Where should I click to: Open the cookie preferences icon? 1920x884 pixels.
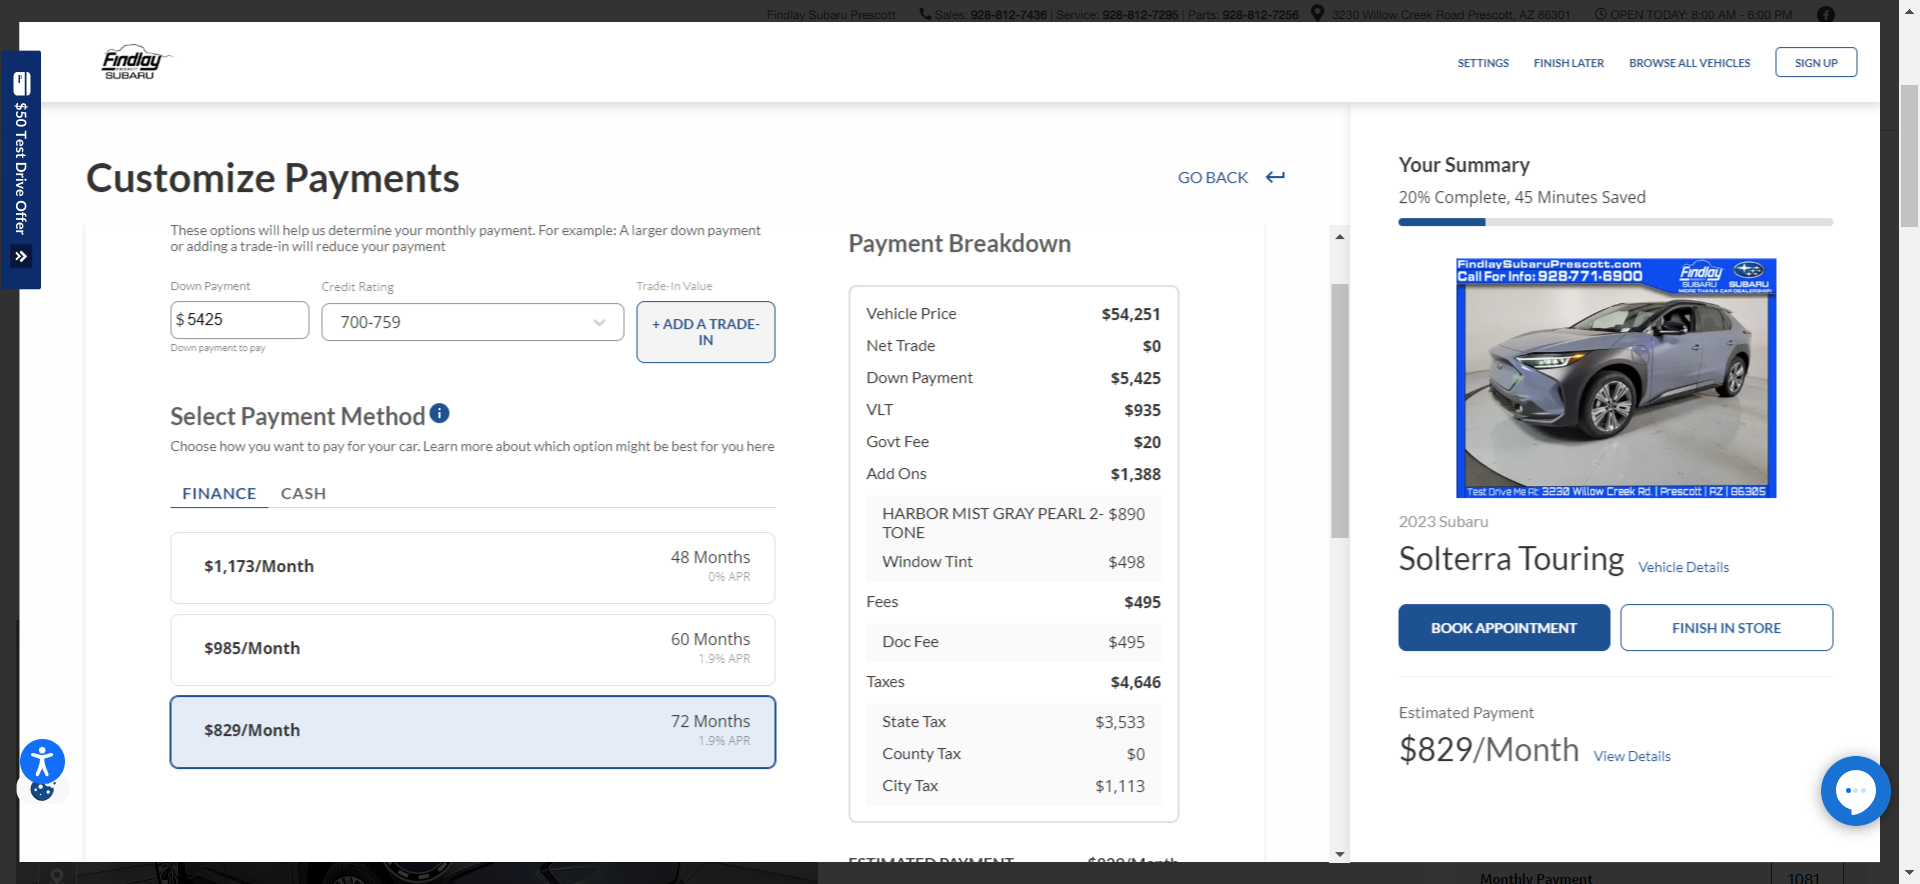42,791
